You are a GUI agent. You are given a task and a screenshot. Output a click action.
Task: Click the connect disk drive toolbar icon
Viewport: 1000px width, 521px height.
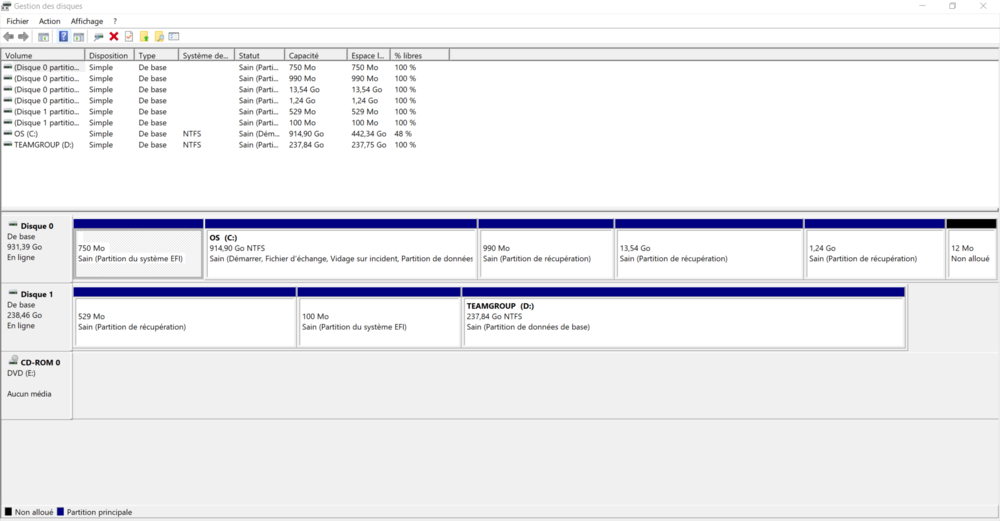[98, 37]
